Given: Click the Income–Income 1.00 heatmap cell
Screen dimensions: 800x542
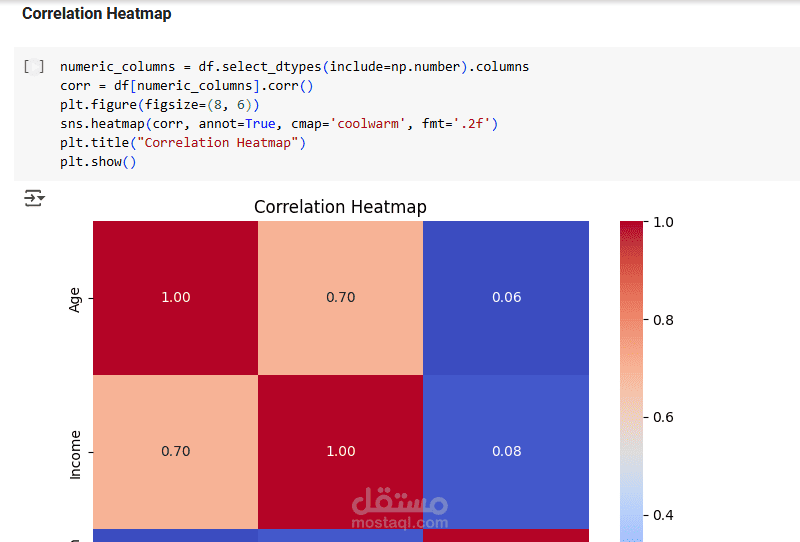Looking at the screenshot, I should (340, 452).
